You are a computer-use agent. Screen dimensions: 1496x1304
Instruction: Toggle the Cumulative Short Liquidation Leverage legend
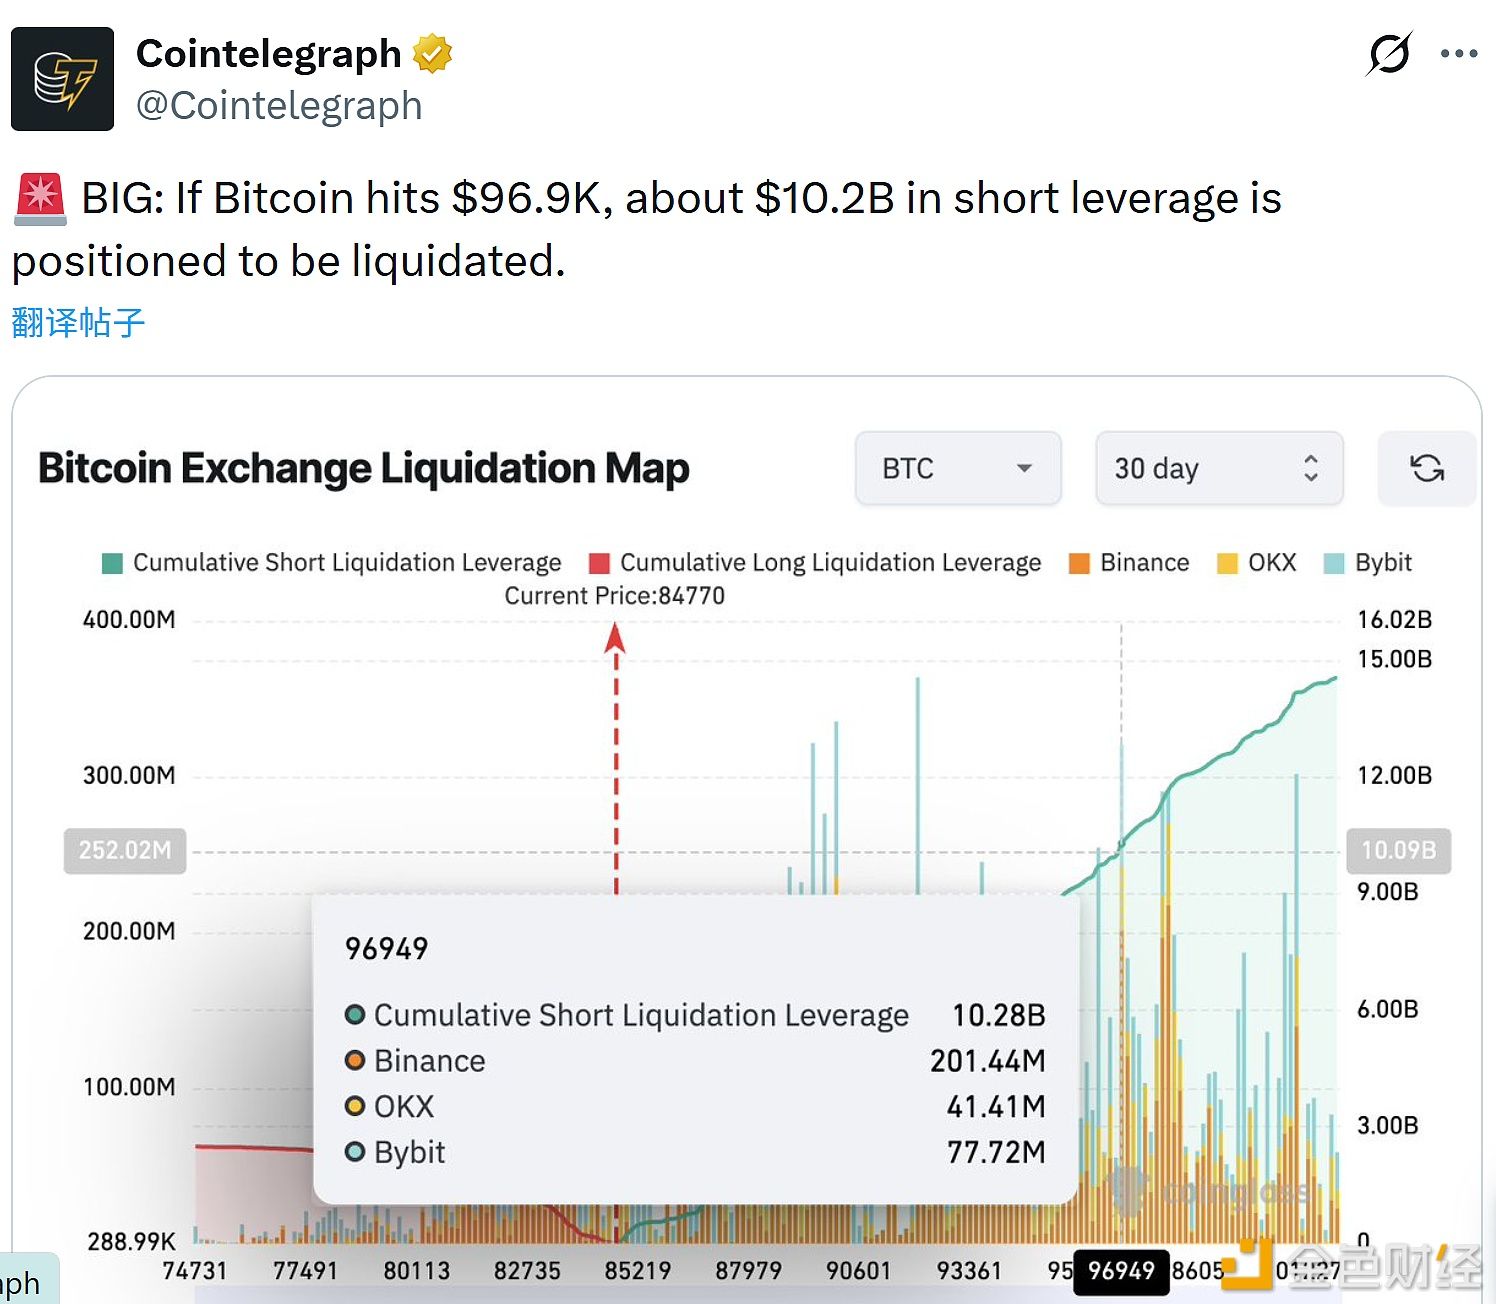[x=330, y=562]
